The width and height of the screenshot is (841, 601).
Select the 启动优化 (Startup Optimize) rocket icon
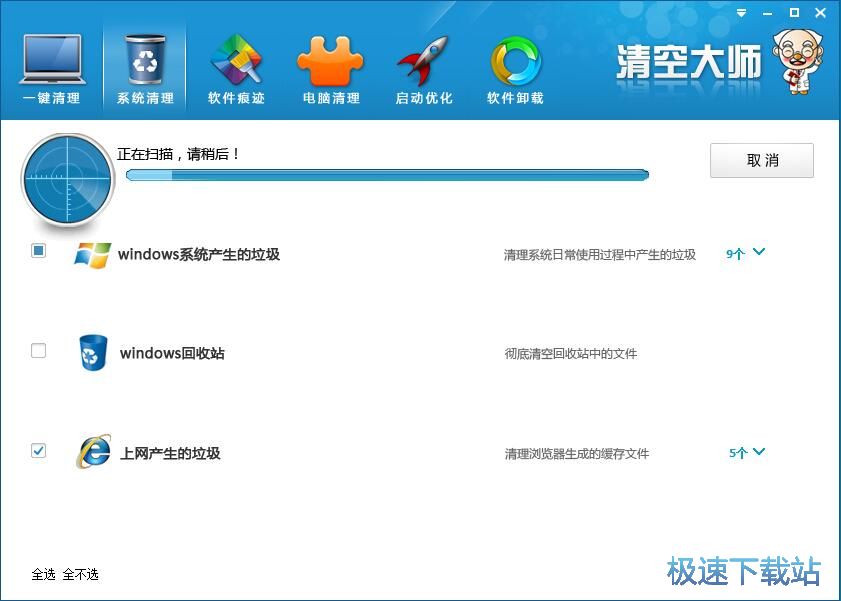coord(423,58)
